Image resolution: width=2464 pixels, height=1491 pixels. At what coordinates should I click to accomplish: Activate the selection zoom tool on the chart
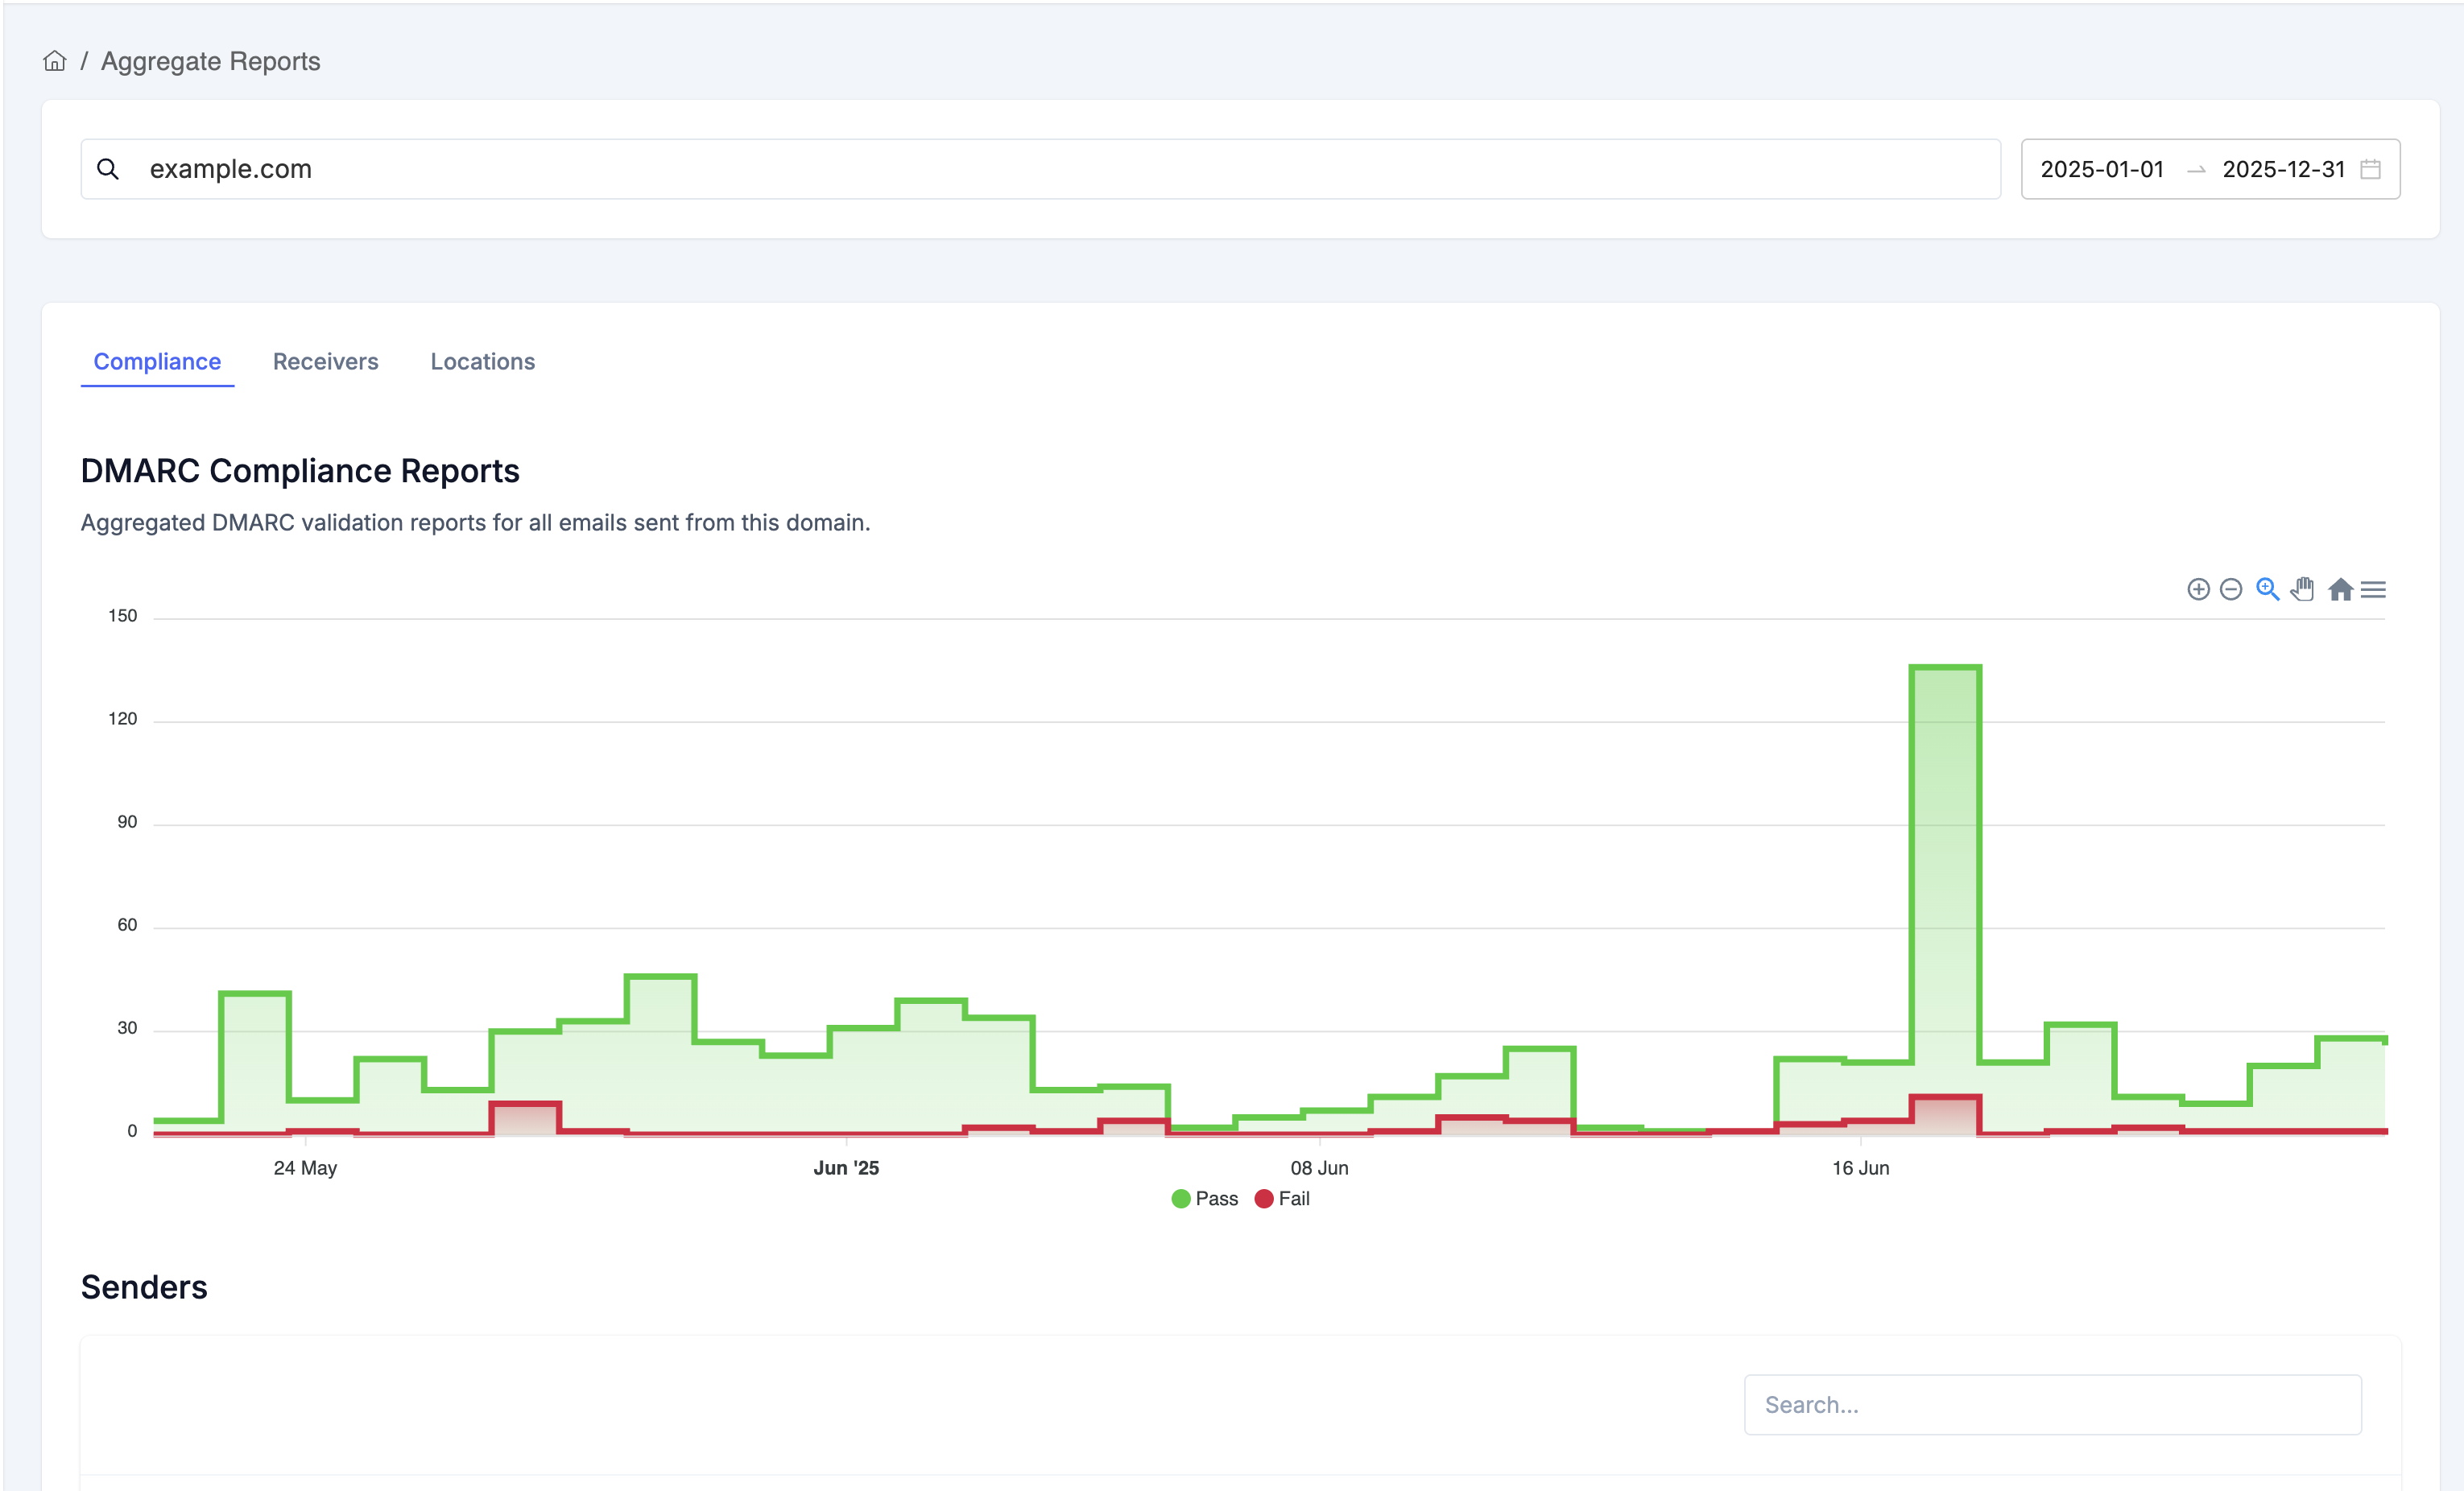point(2266,590)
